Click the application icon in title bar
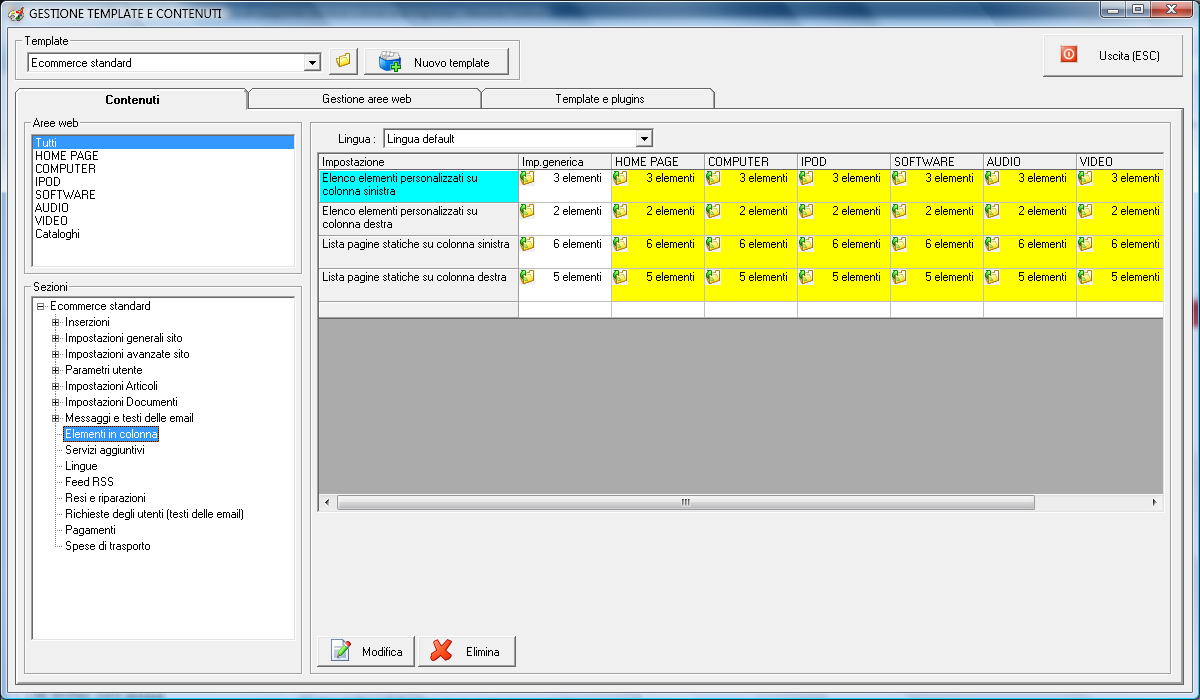Viewport: 1200px width, 700px height. click(x=15, y=14)
